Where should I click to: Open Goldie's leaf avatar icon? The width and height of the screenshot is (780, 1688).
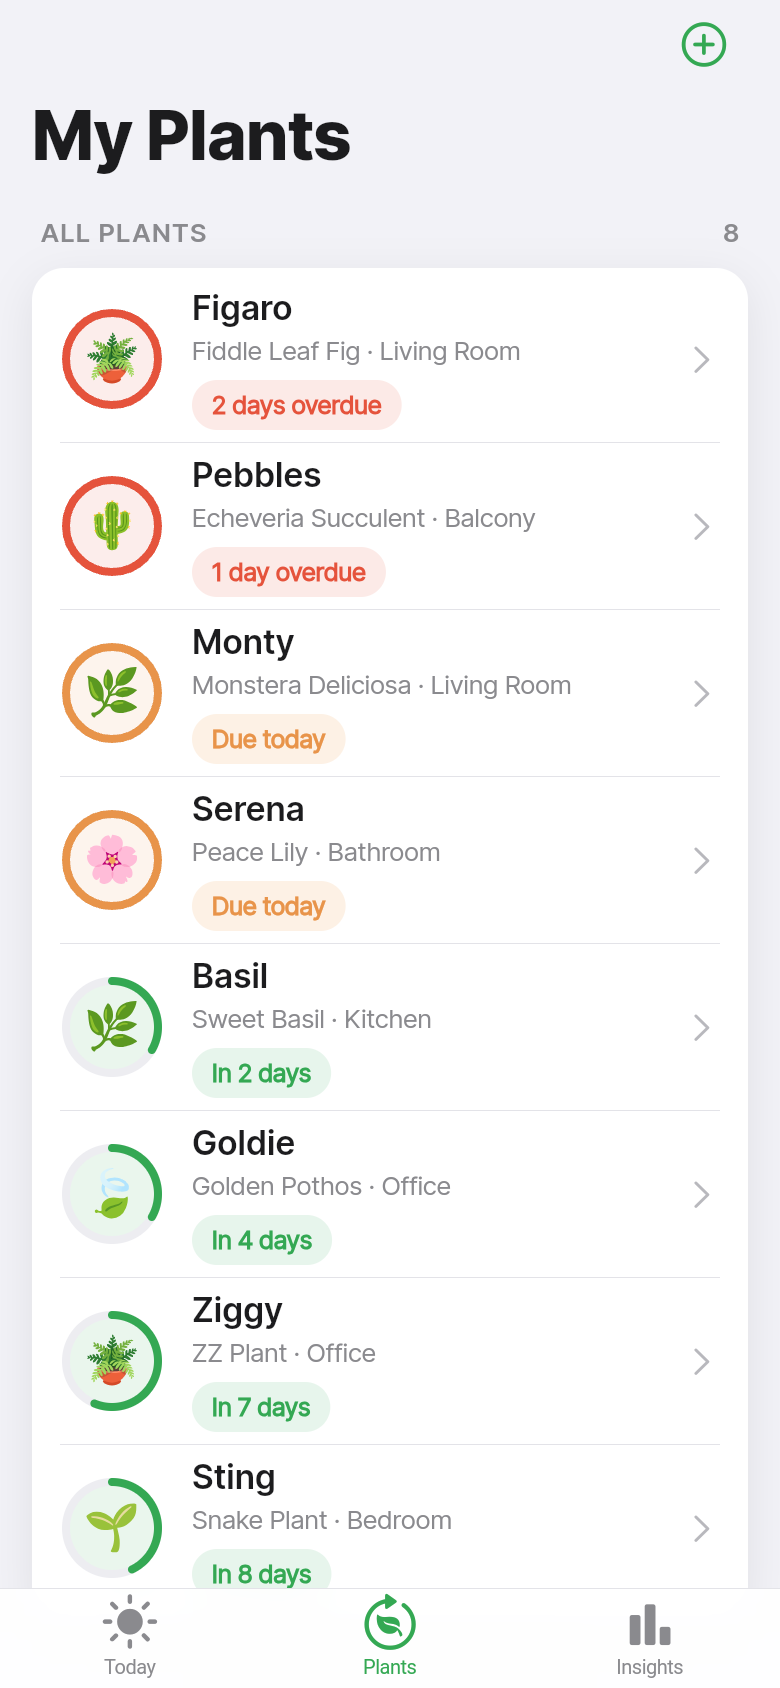click(112, 1194)
